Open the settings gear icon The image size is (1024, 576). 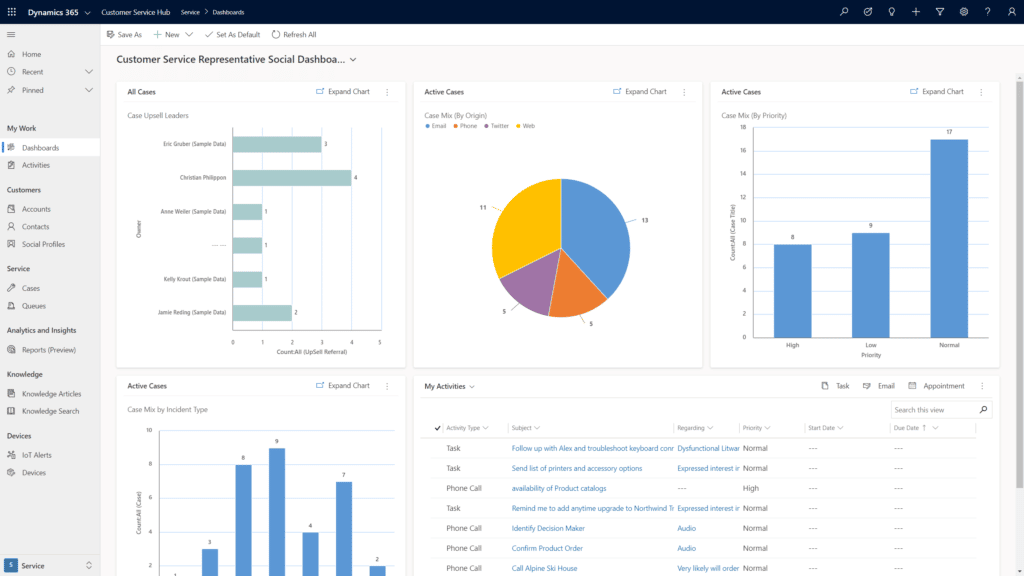[x=964, y=12]
